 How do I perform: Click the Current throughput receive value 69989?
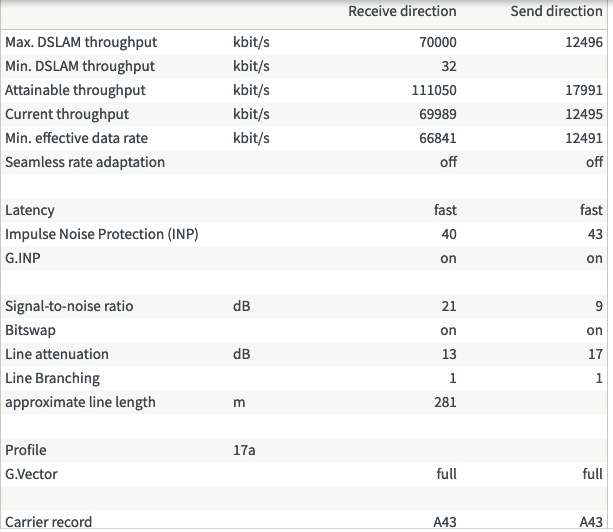438,114
